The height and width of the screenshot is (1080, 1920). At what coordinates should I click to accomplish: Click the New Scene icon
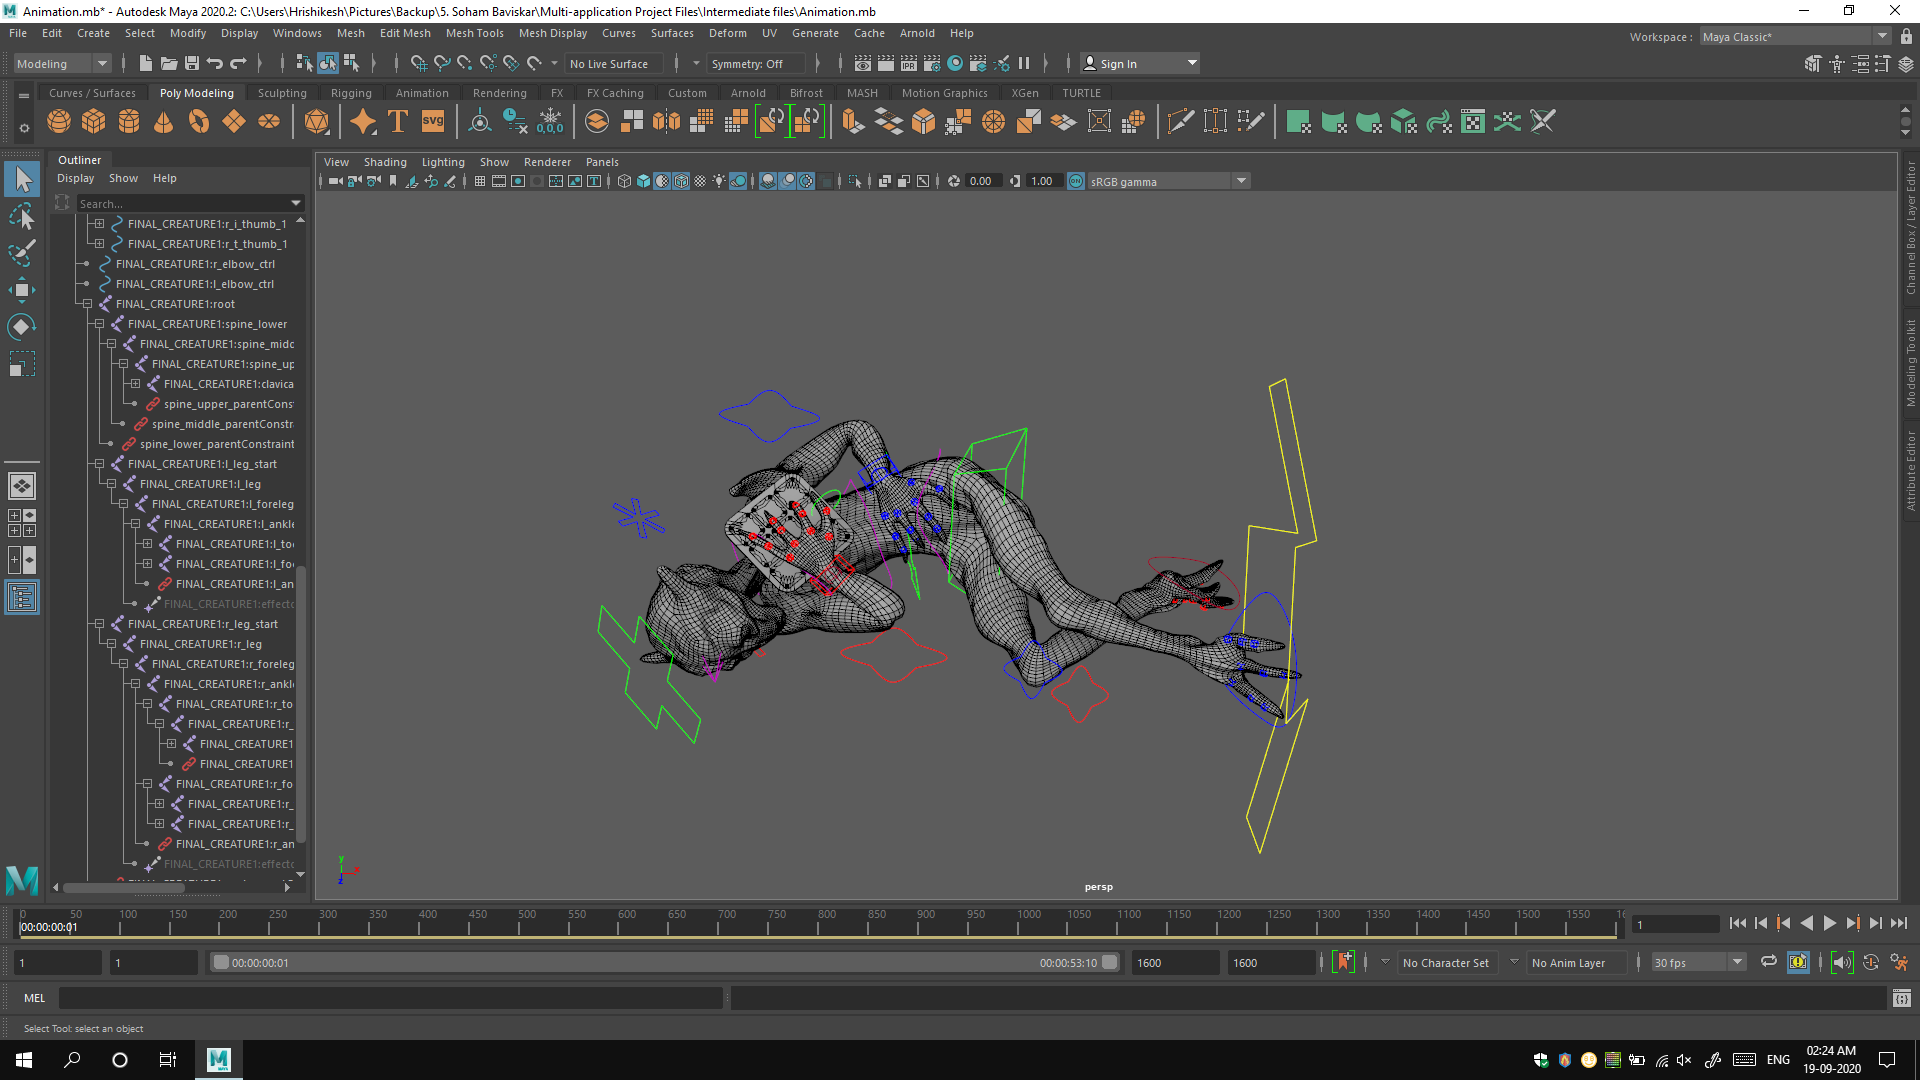(x=146, y=63)
